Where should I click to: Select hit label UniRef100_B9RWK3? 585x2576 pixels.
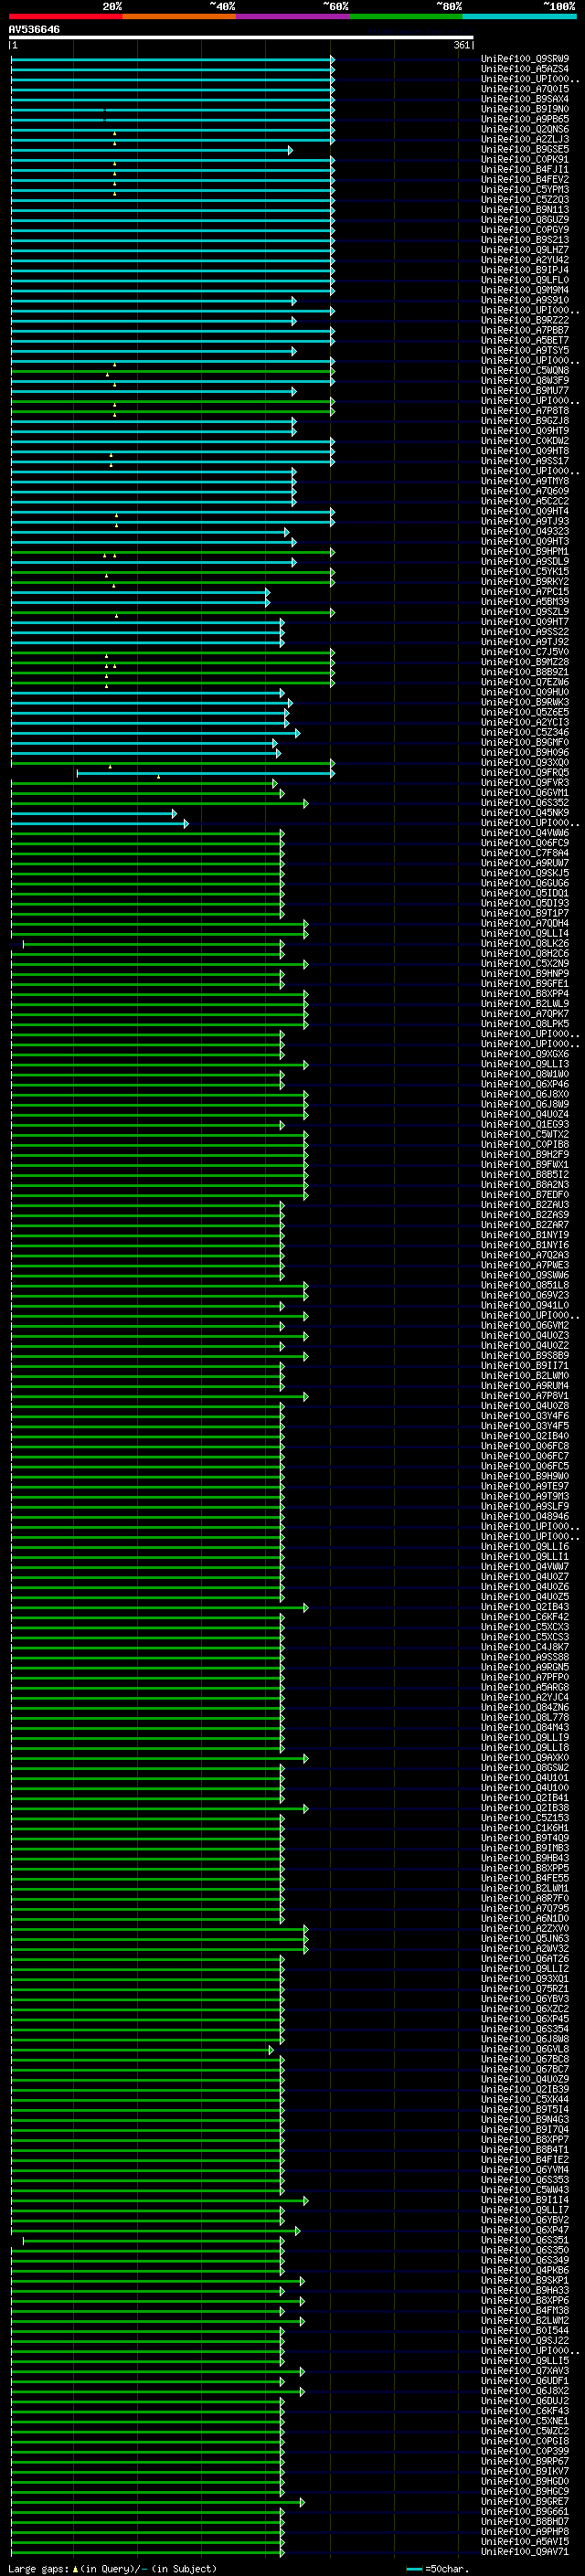525,702
